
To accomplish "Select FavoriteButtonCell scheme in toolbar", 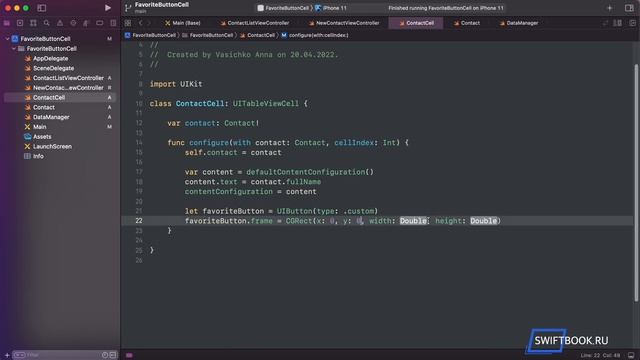I will [x=283, y=8].
